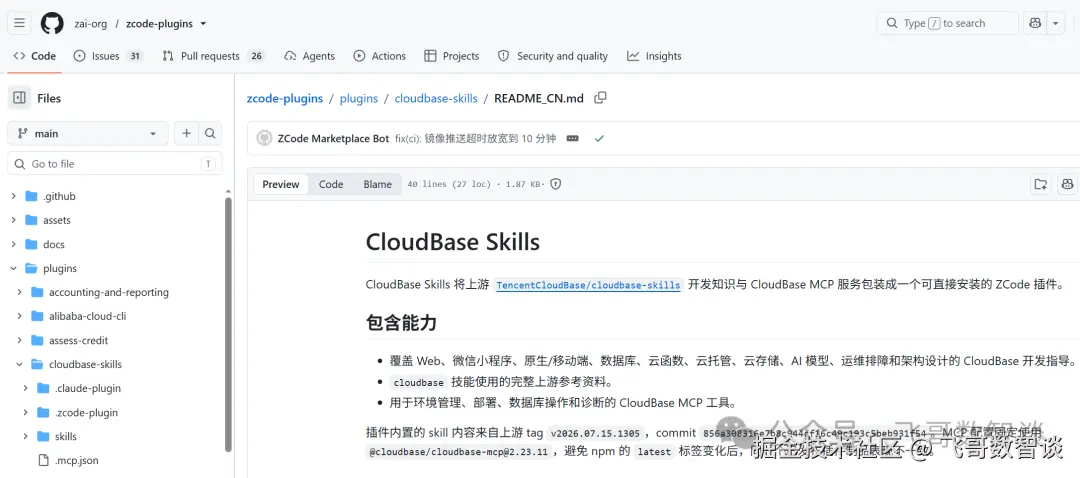Image resolution: width=1080 pixels, height=478 pixels.
Task: Switch to the Code view tab
Action: pyautogui.click(x=331, y=184)
